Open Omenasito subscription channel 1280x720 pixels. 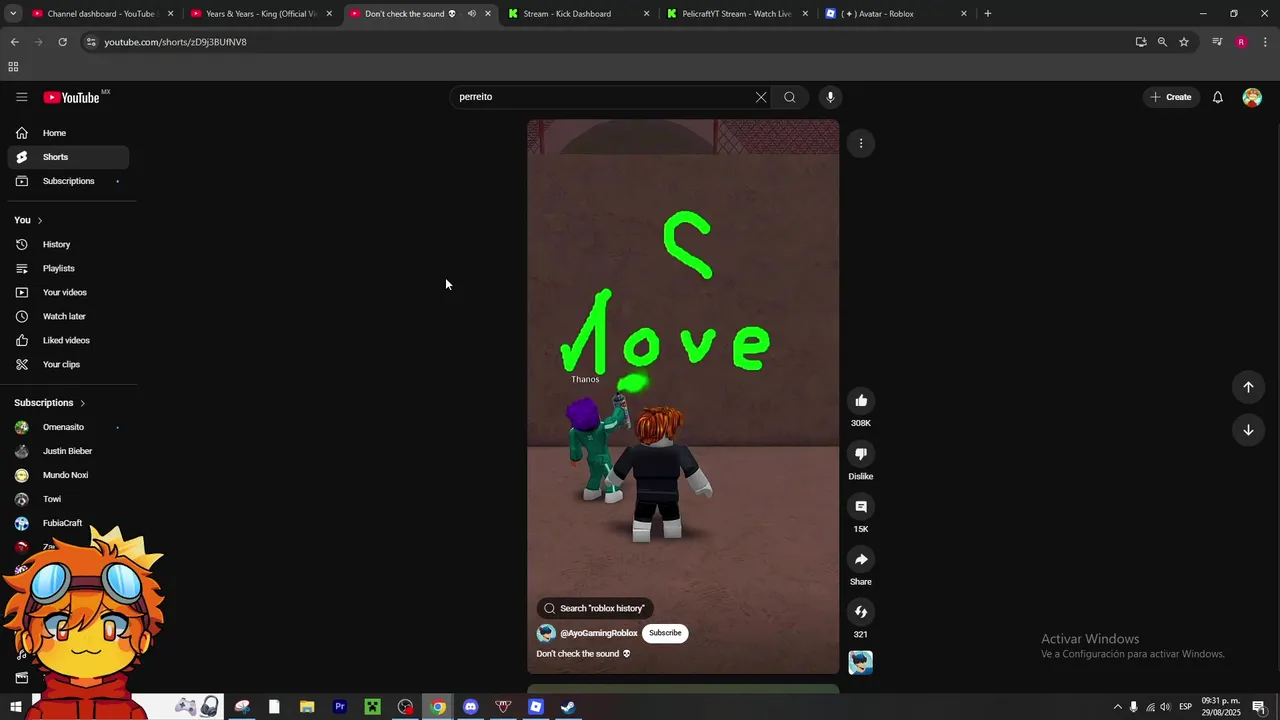(68, 427)
